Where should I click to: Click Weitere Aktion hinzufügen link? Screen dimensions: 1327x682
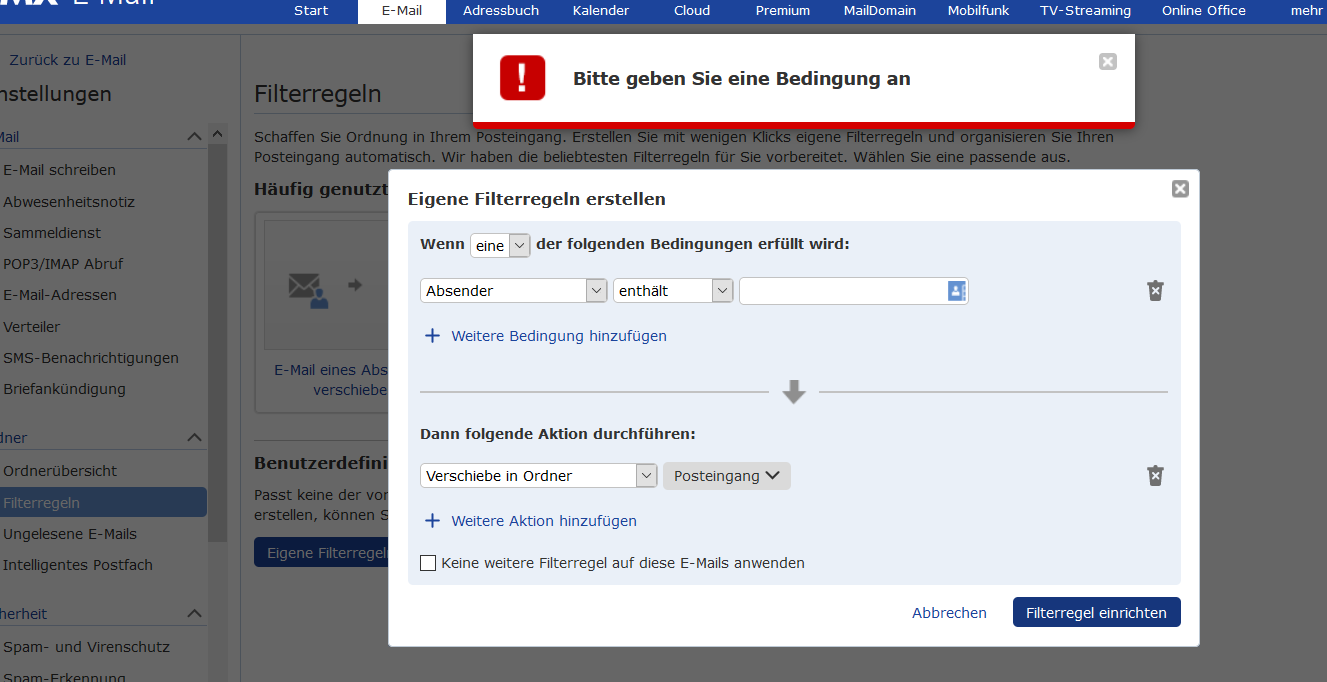point(544,521)
